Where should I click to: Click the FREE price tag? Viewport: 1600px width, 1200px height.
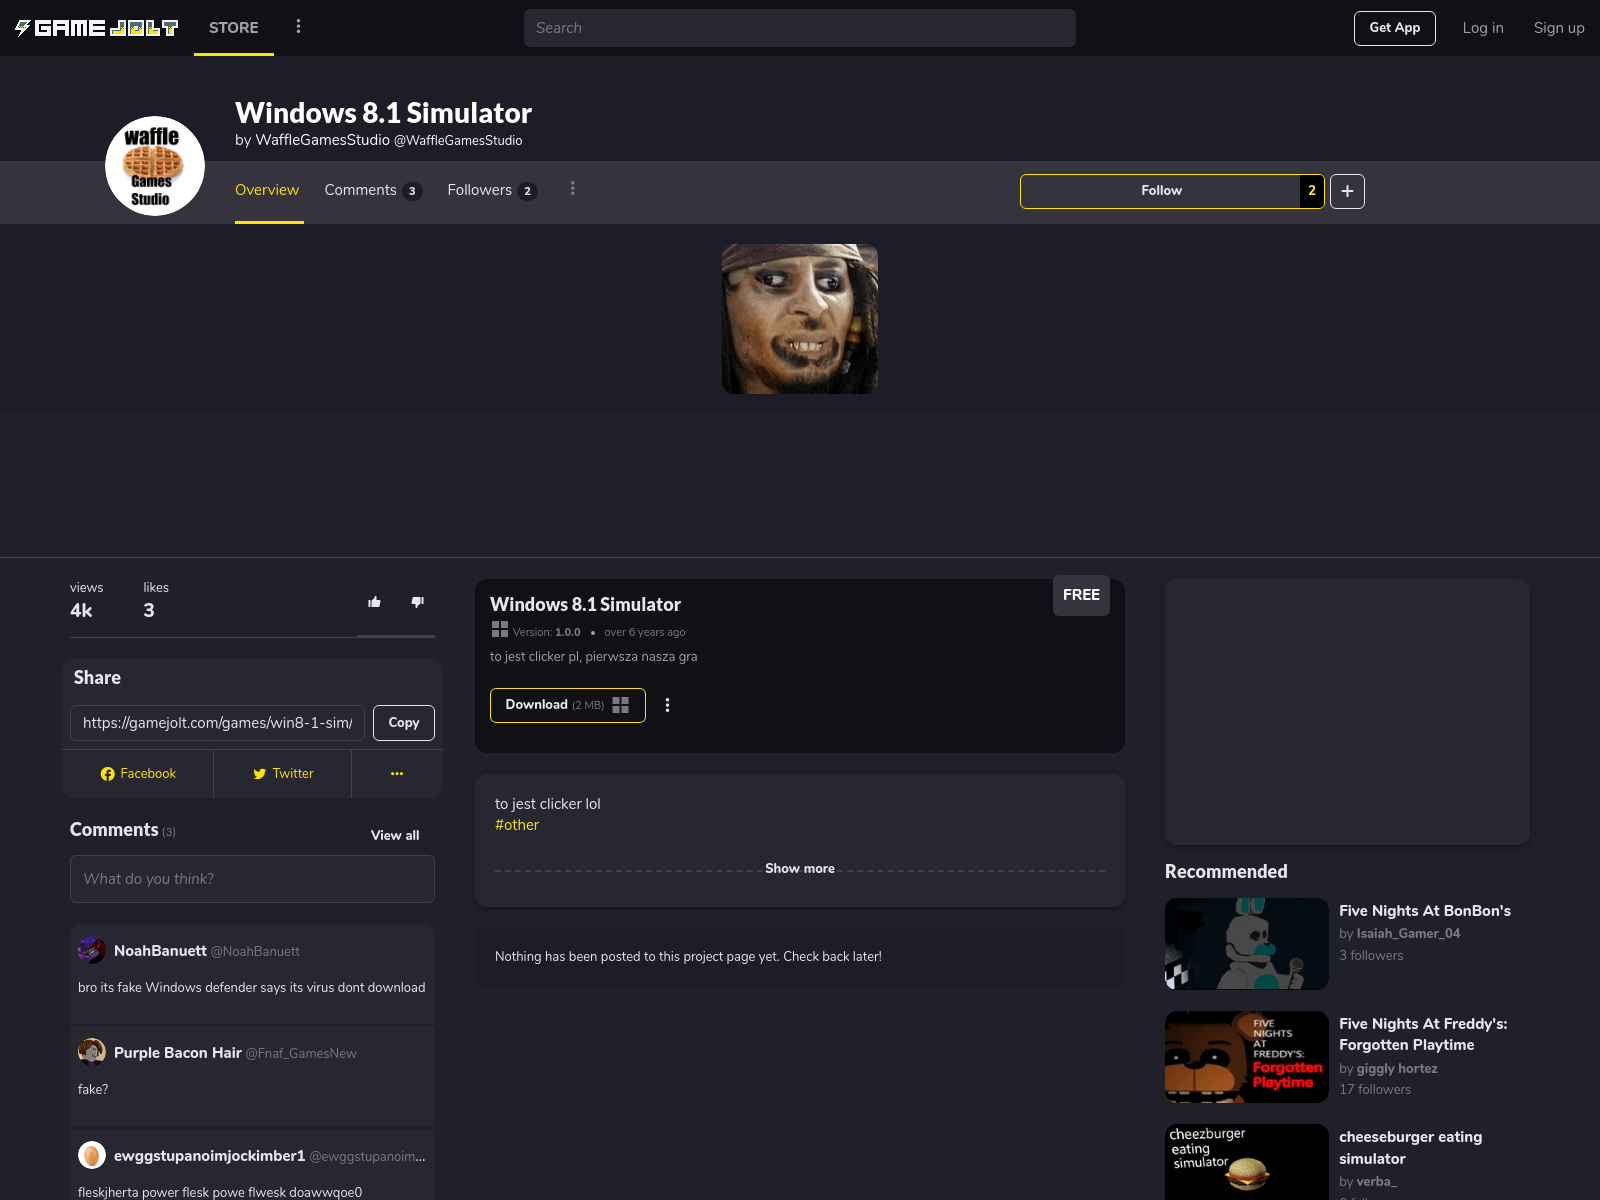[1081, 595]
